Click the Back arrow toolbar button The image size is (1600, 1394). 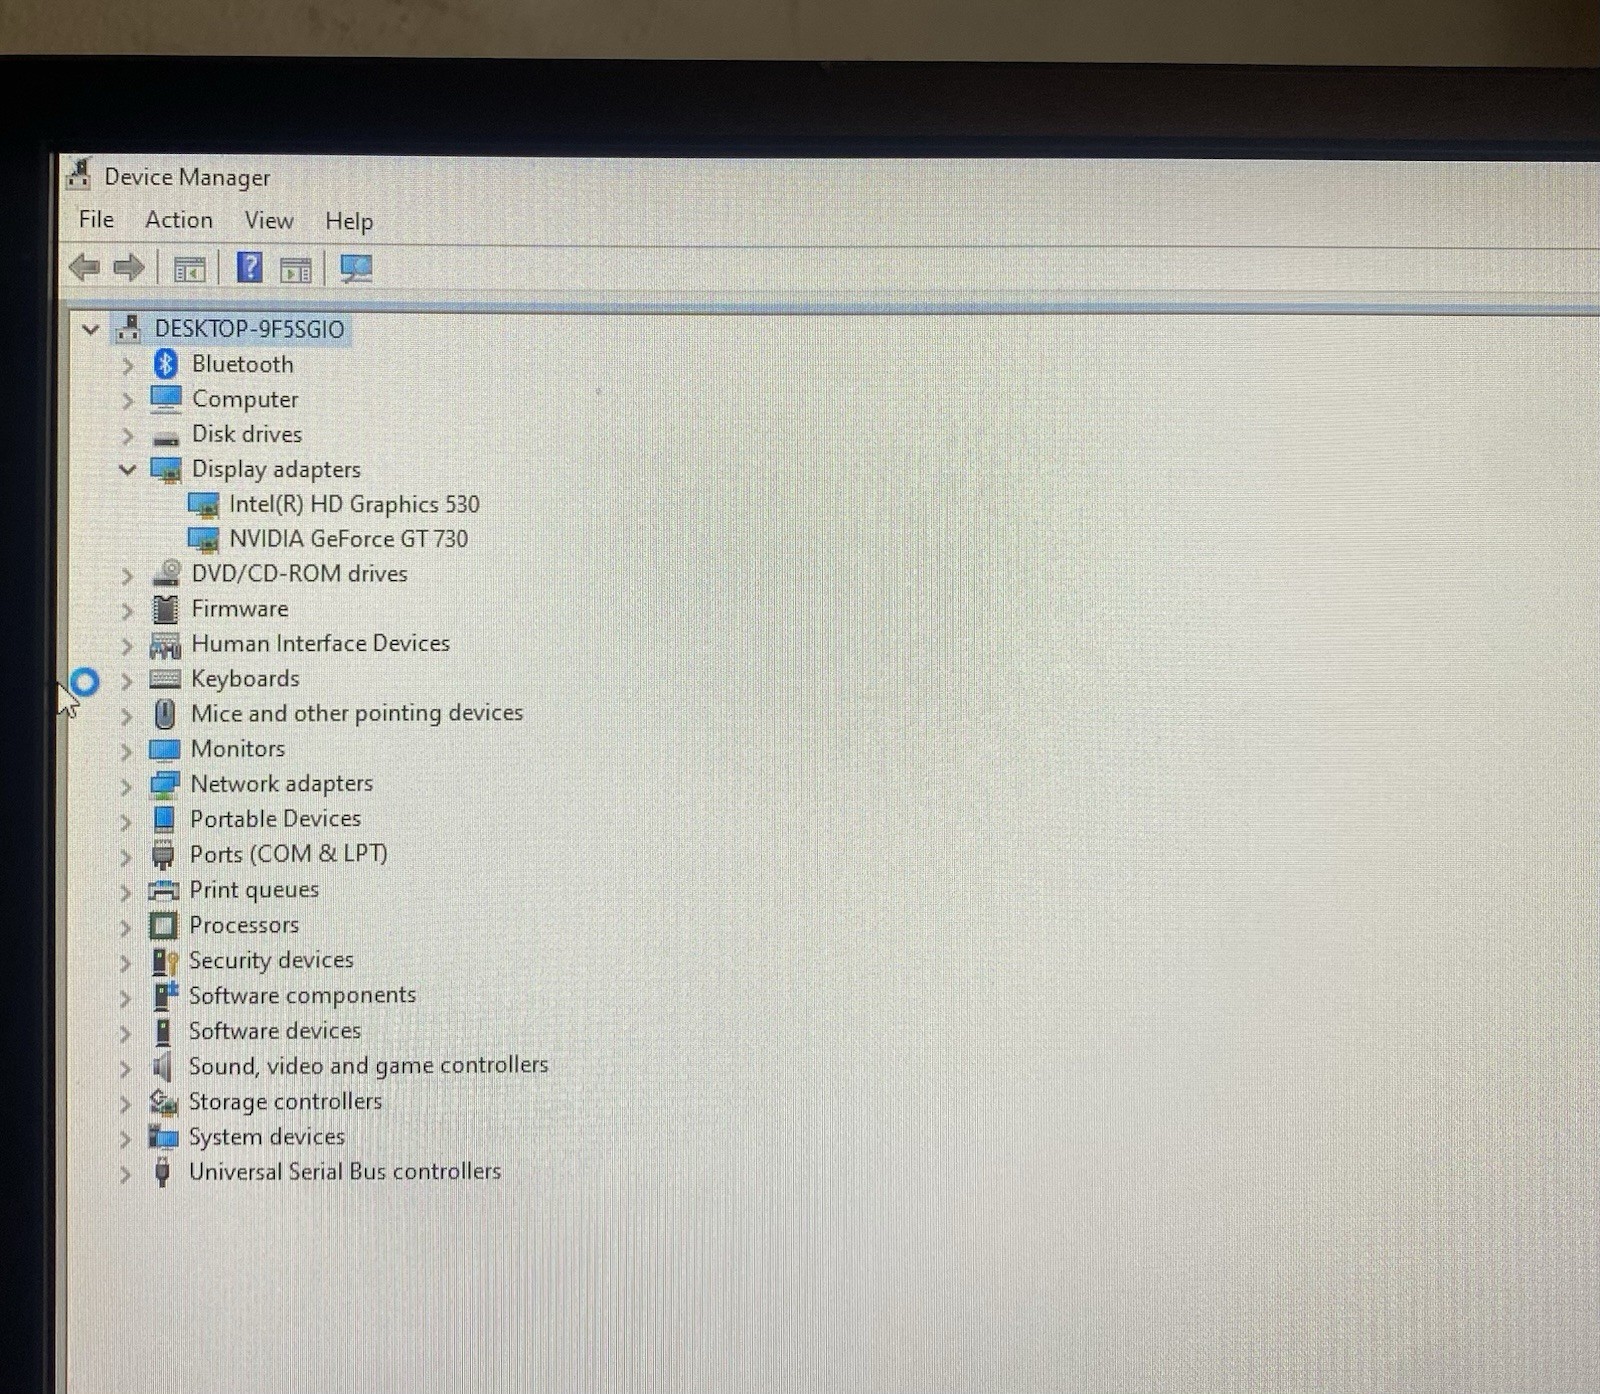point(85,268)
